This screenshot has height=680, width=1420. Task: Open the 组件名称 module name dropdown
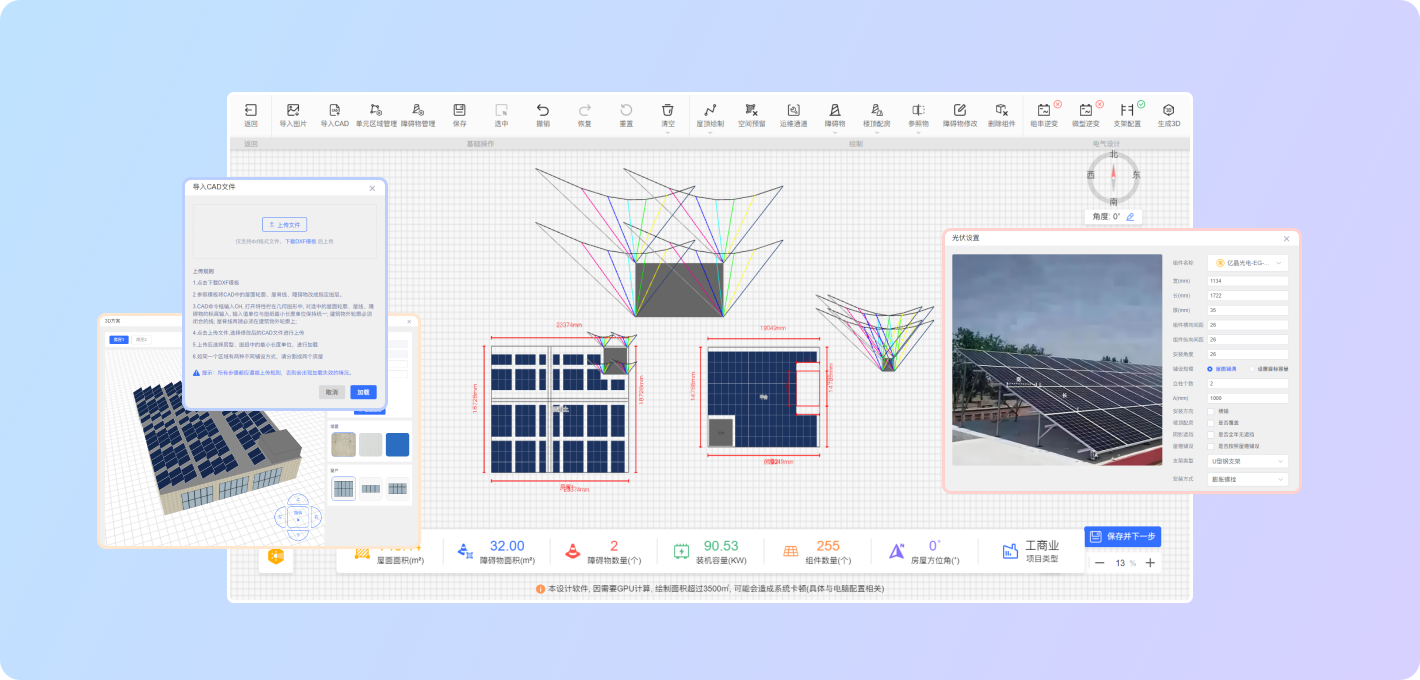pos(1248,263)
